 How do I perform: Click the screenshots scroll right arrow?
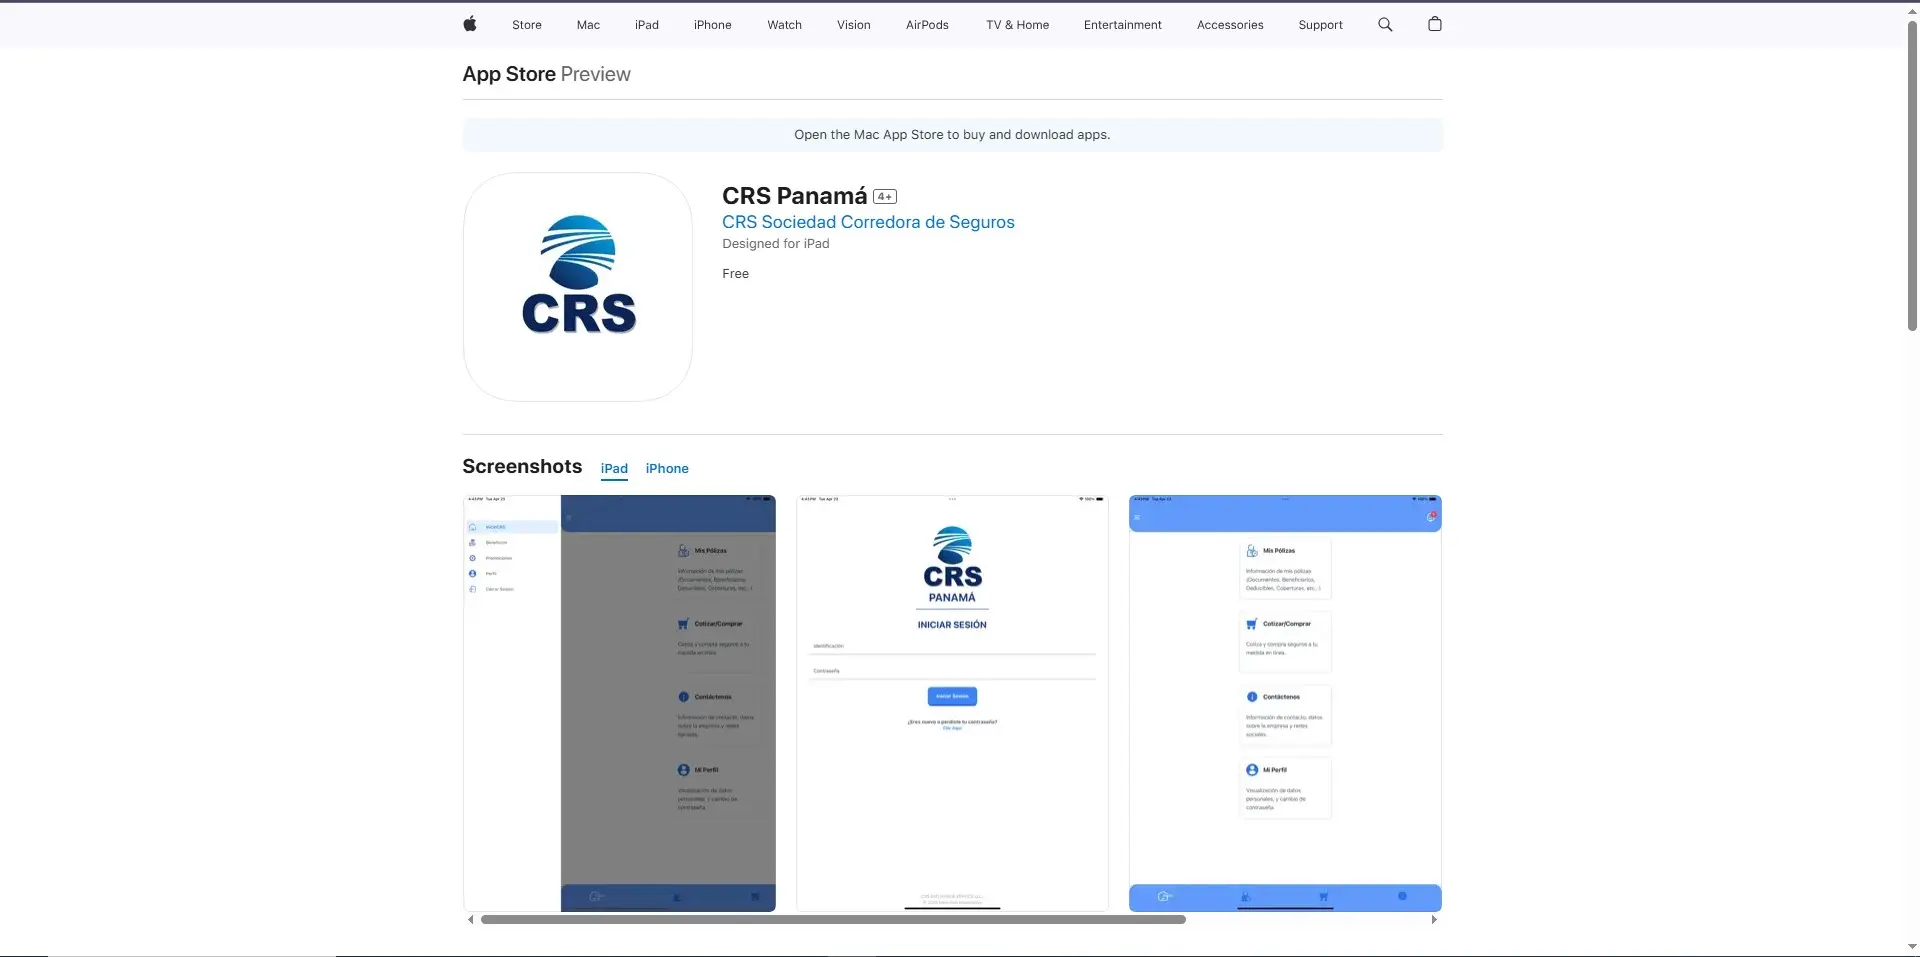(1434, 920)
